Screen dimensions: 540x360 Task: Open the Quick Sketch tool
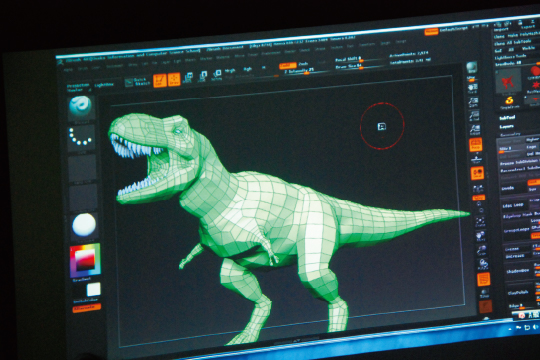coord(137,82)
